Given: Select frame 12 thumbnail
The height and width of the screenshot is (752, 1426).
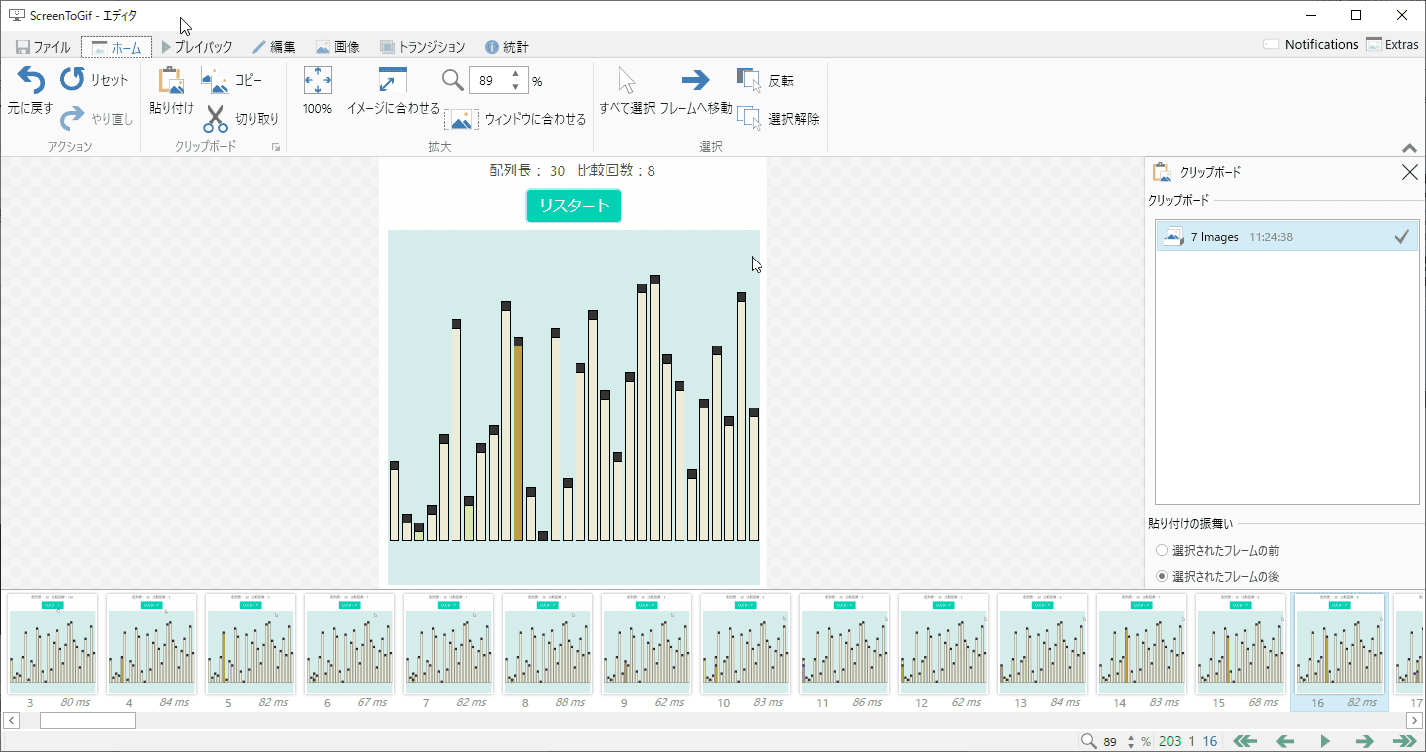Looking at the screenshot, I should [x=943, y=644].
